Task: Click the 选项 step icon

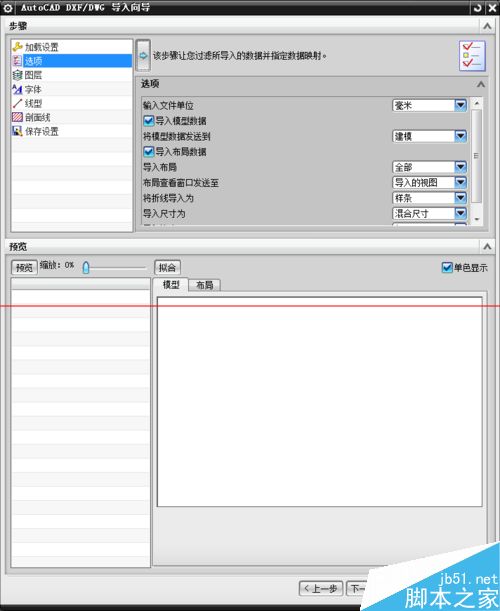Action: [x=18, y=61]
